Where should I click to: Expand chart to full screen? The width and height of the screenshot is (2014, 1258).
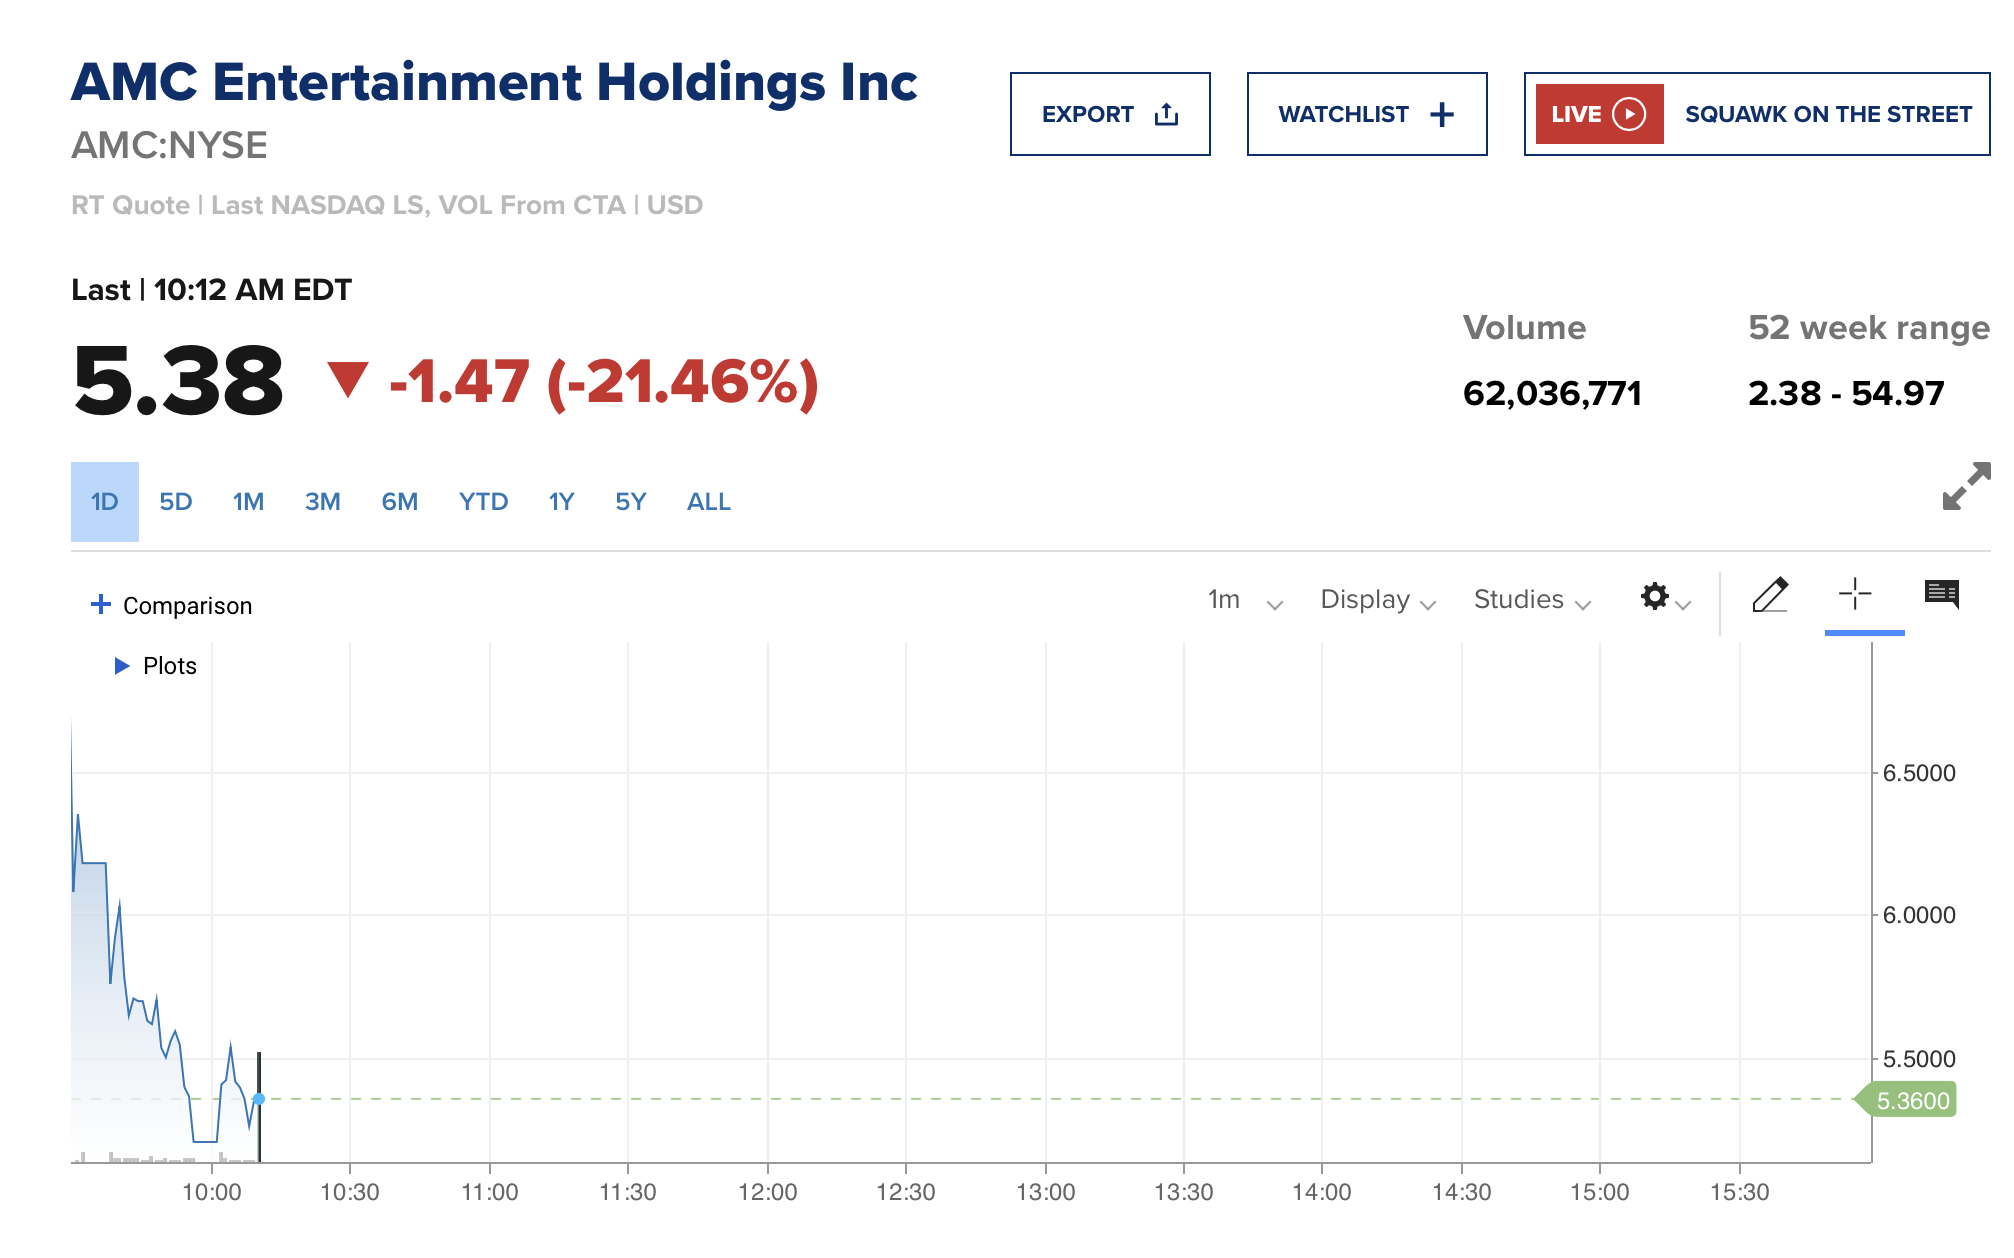pyautogui.click(x=1965, y=486)
